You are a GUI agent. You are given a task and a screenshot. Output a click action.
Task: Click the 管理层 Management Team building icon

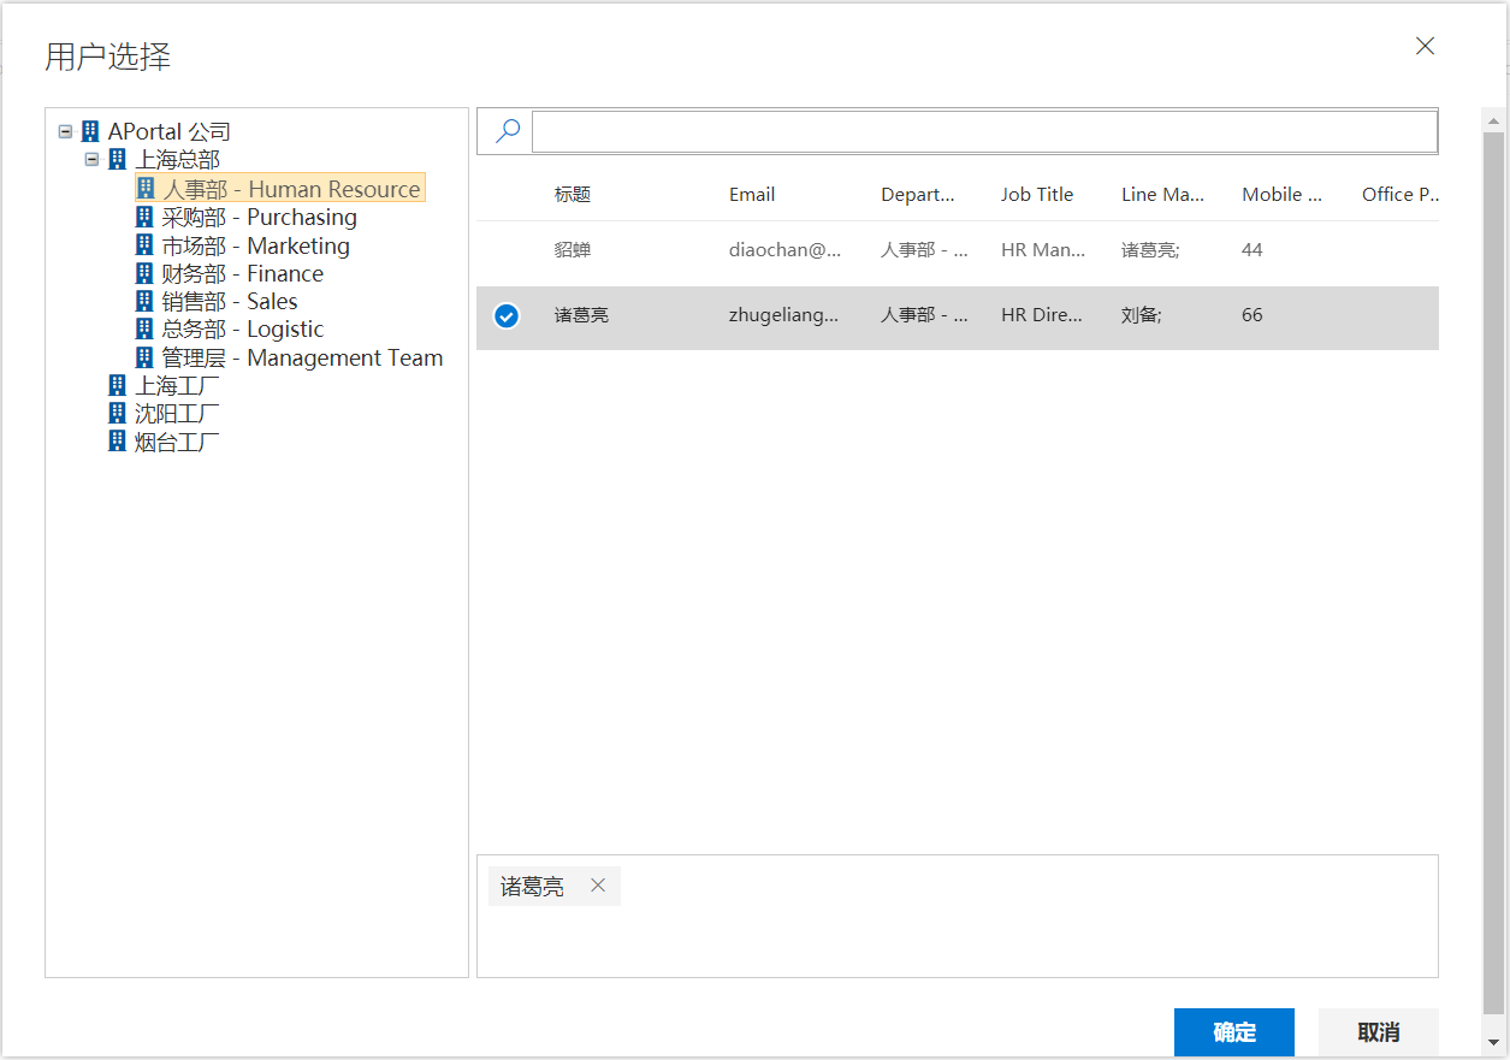(145, 357)
